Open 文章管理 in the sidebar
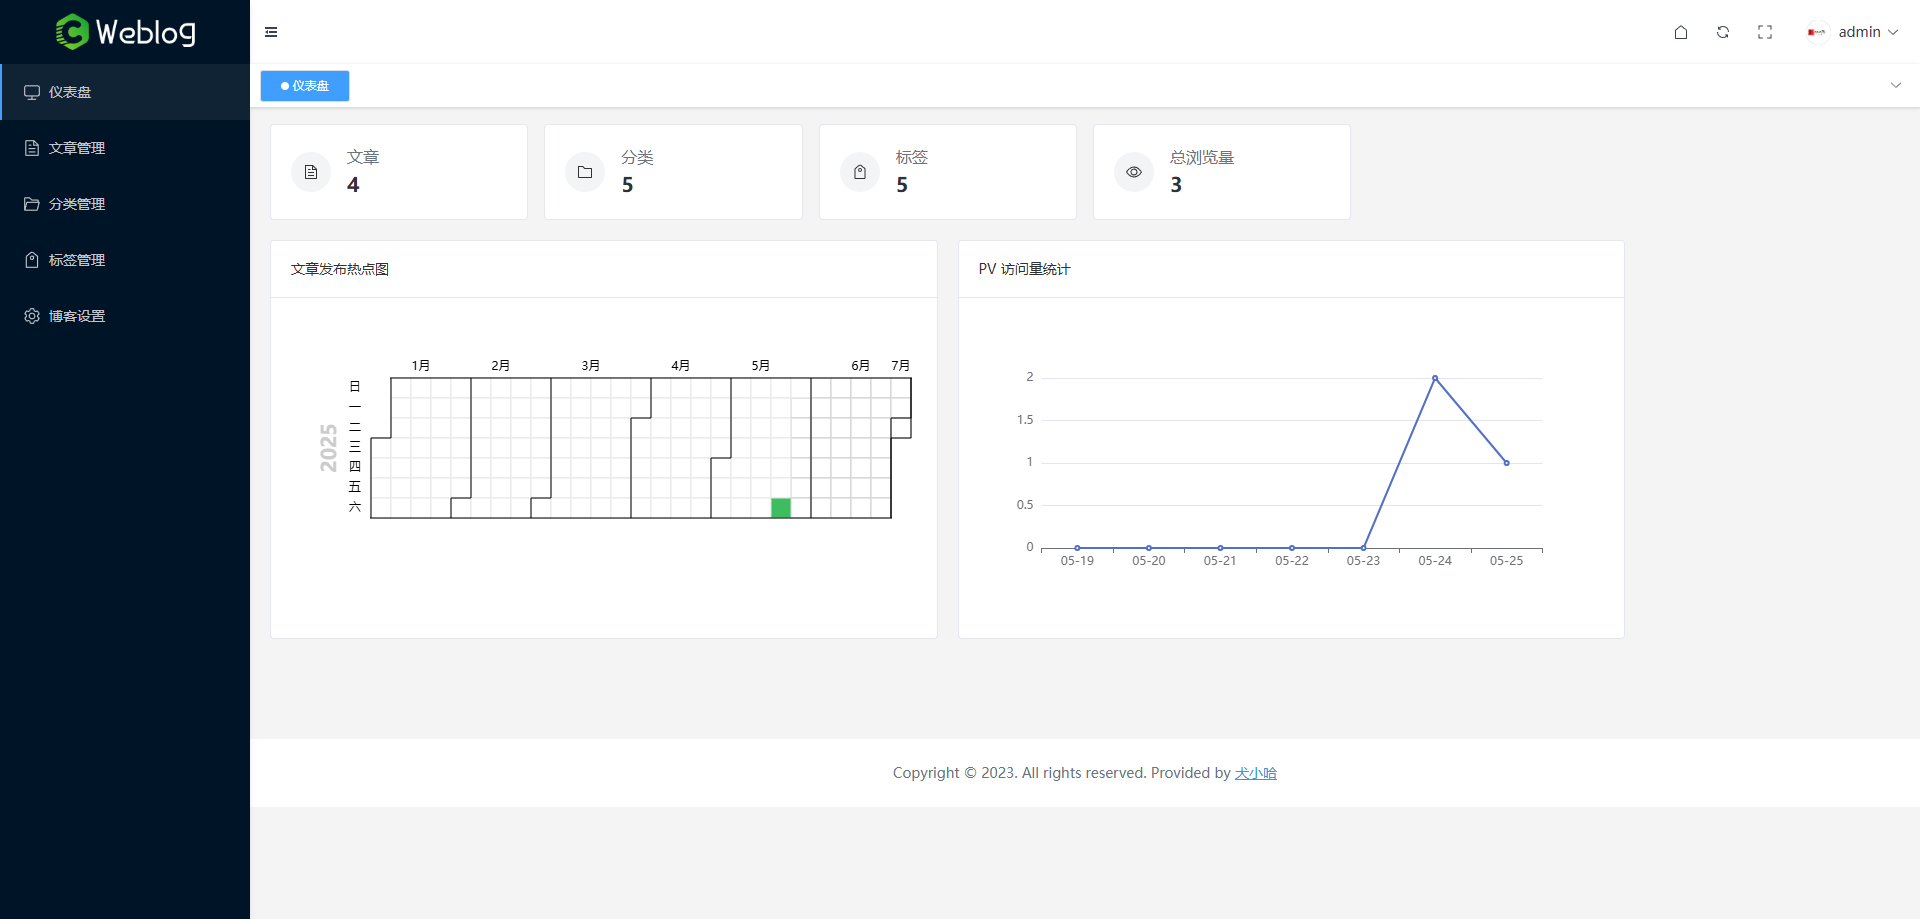This screenshot has height=919, width=1920. click(x=77, y=148)
